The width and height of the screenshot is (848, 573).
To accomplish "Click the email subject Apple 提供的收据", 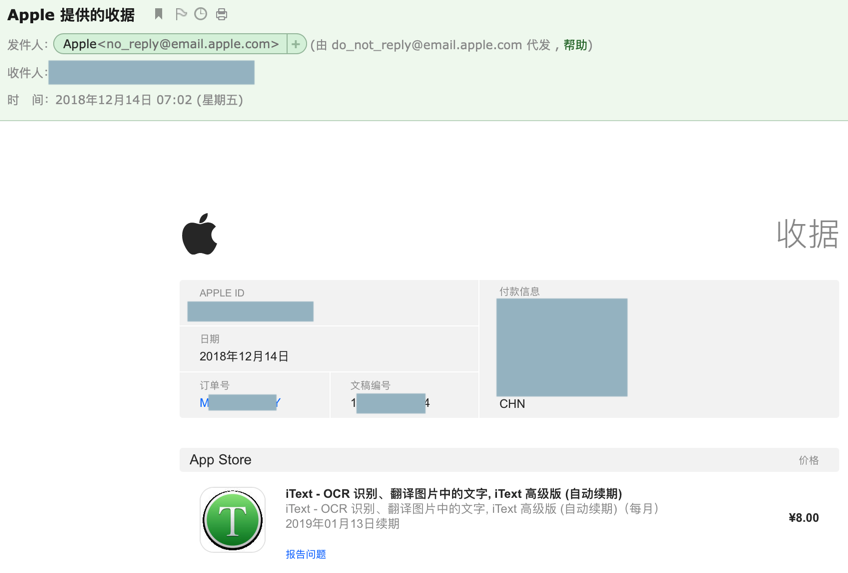I will (71, 15).
